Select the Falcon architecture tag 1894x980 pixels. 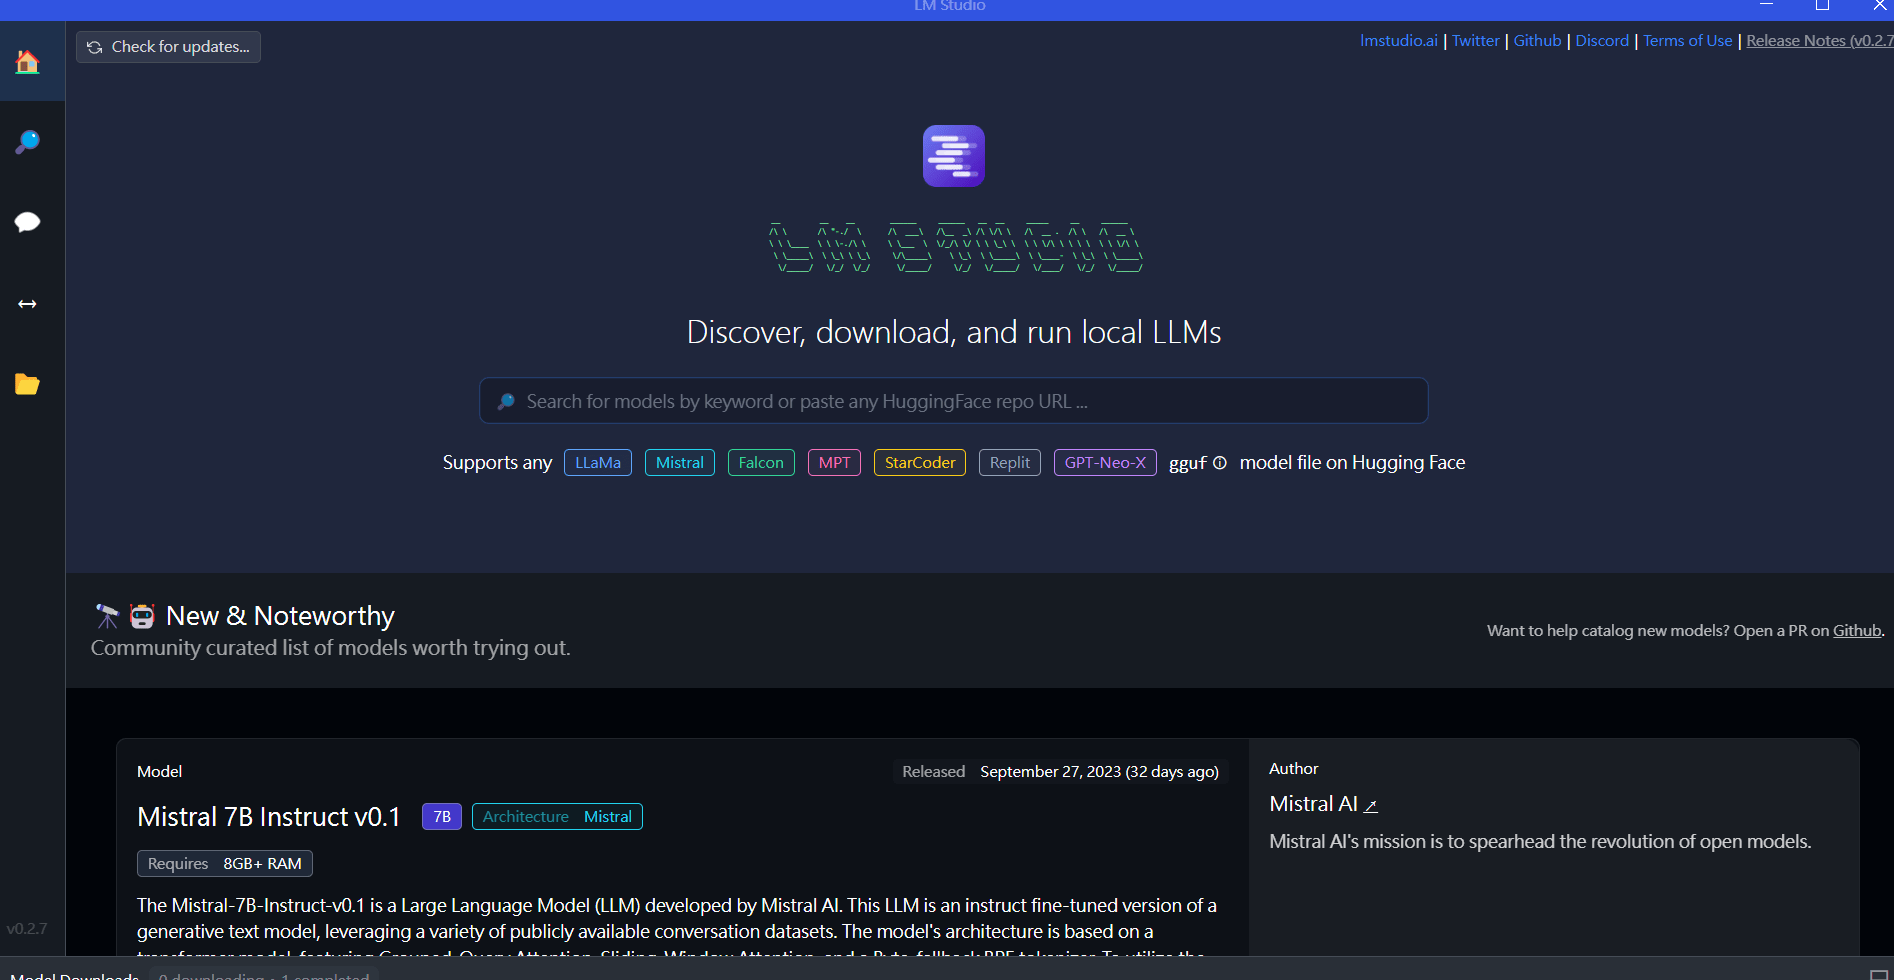coord(761,463)
